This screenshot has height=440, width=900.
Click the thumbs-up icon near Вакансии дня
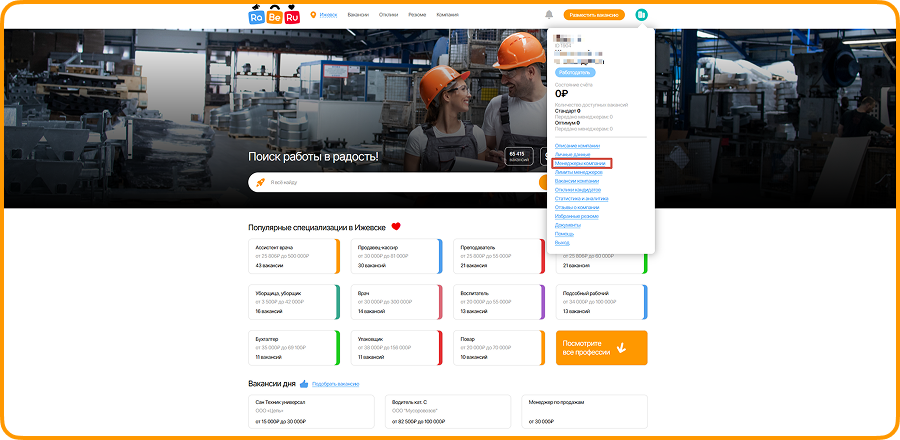coord(304,383)
